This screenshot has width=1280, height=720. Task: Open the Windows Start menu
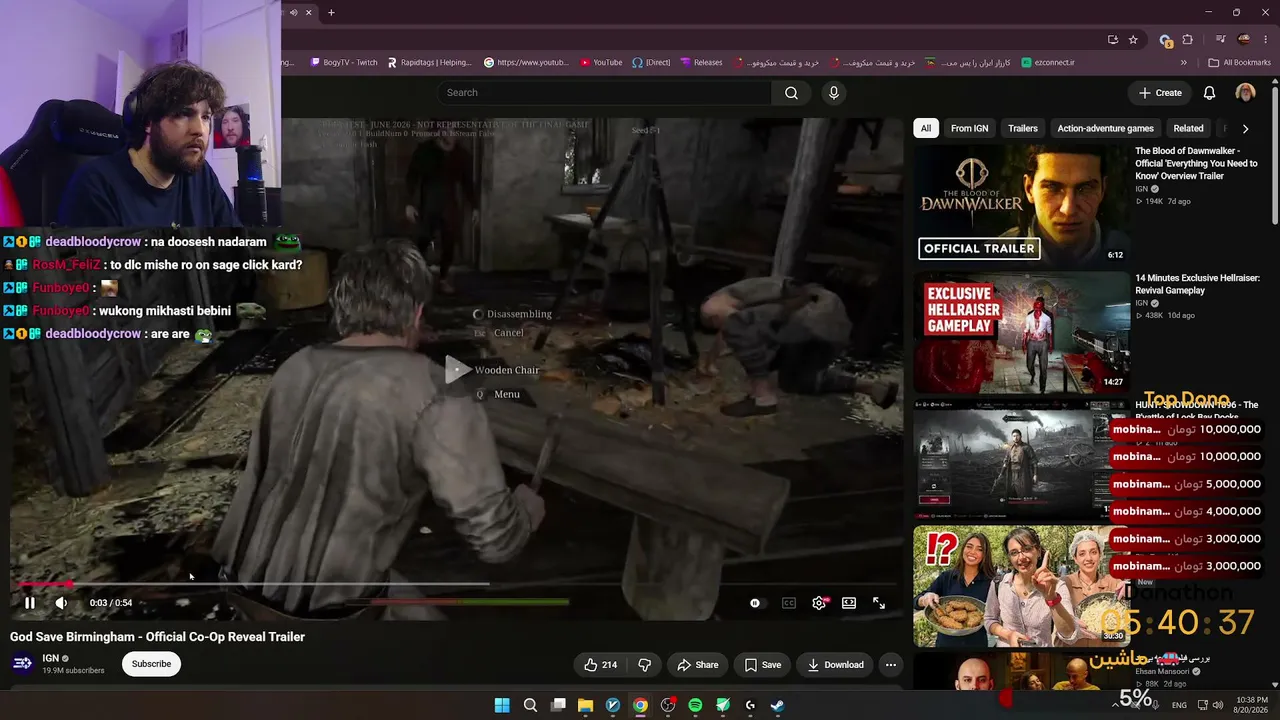pos(502,705)
